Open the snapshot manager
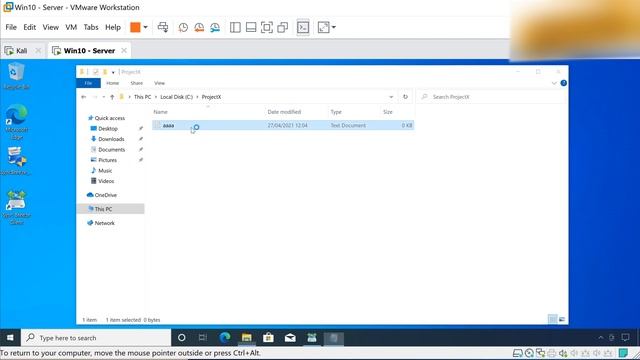Viewport: 640px width, 360px height. (215, 27)
